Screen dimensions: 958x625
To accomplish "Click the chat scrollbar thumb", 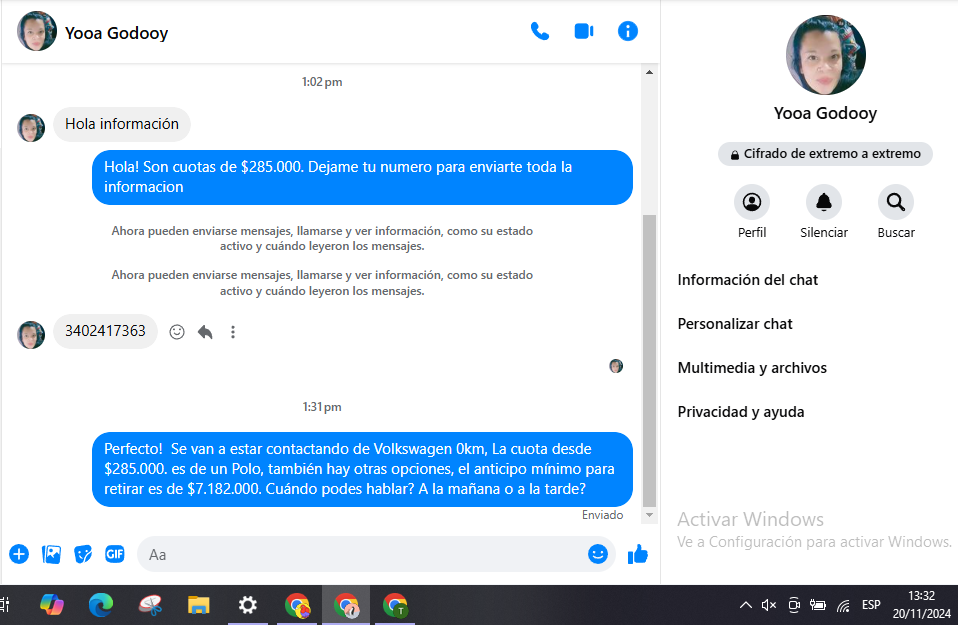I will point(649,360).
